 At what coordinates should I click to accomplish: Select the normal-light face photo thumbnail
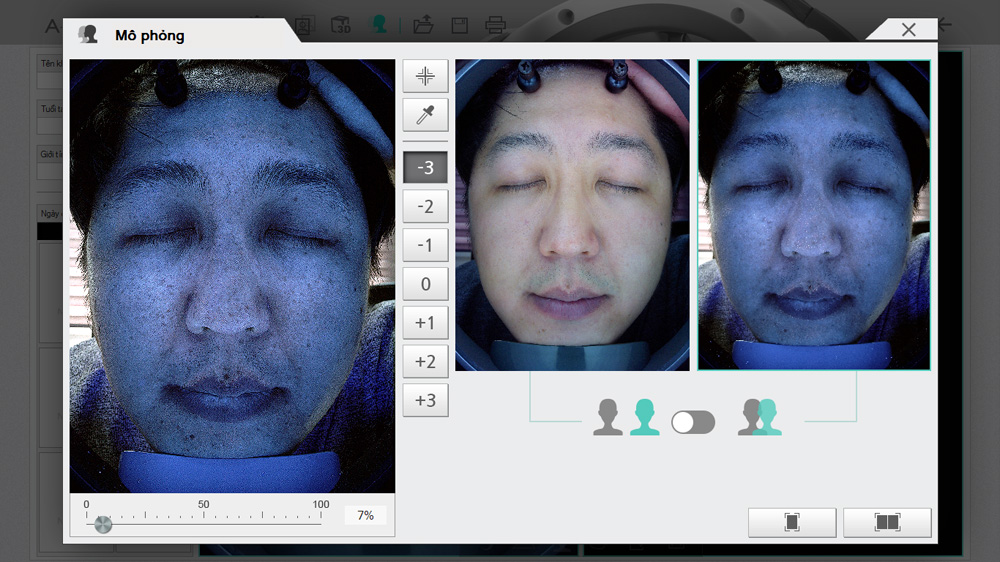572,215
